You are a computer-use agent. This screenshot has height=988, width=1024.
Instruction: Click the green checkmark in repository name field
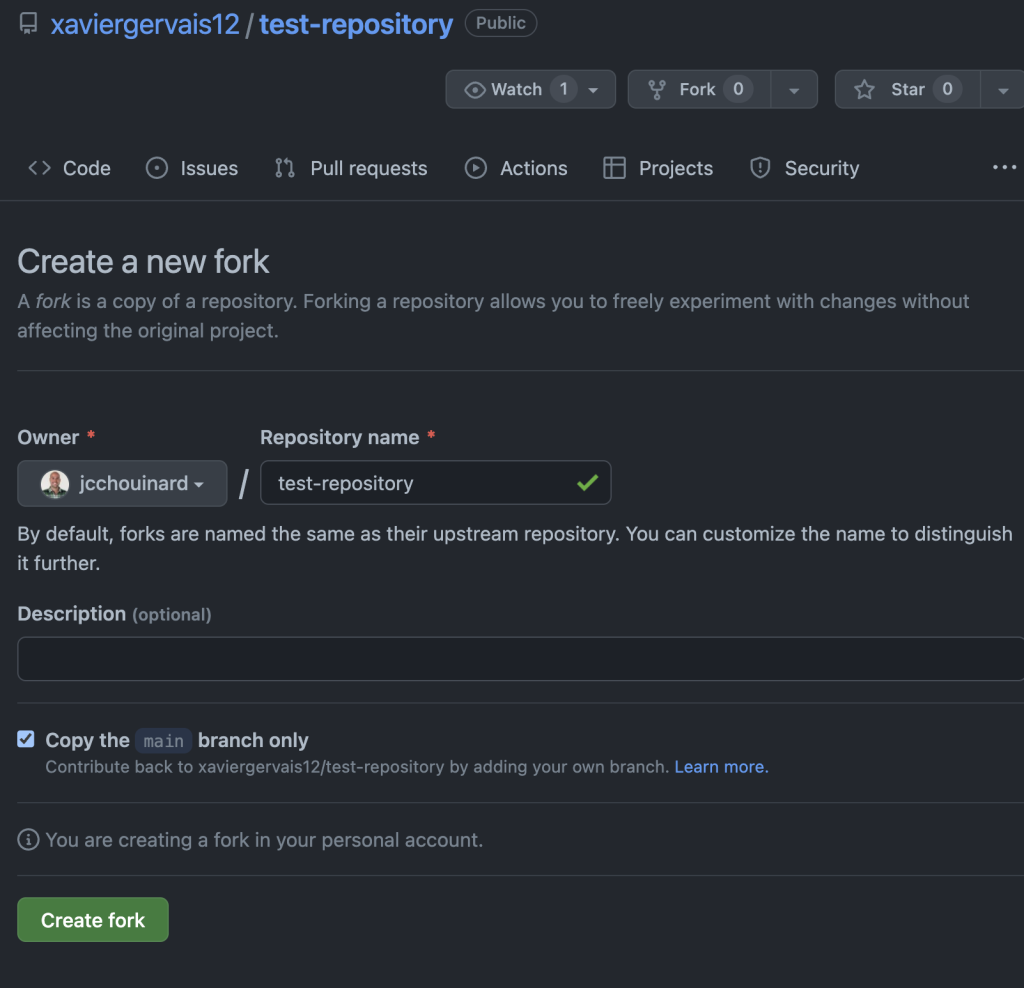pyautogui.click(x=587, y=483)
